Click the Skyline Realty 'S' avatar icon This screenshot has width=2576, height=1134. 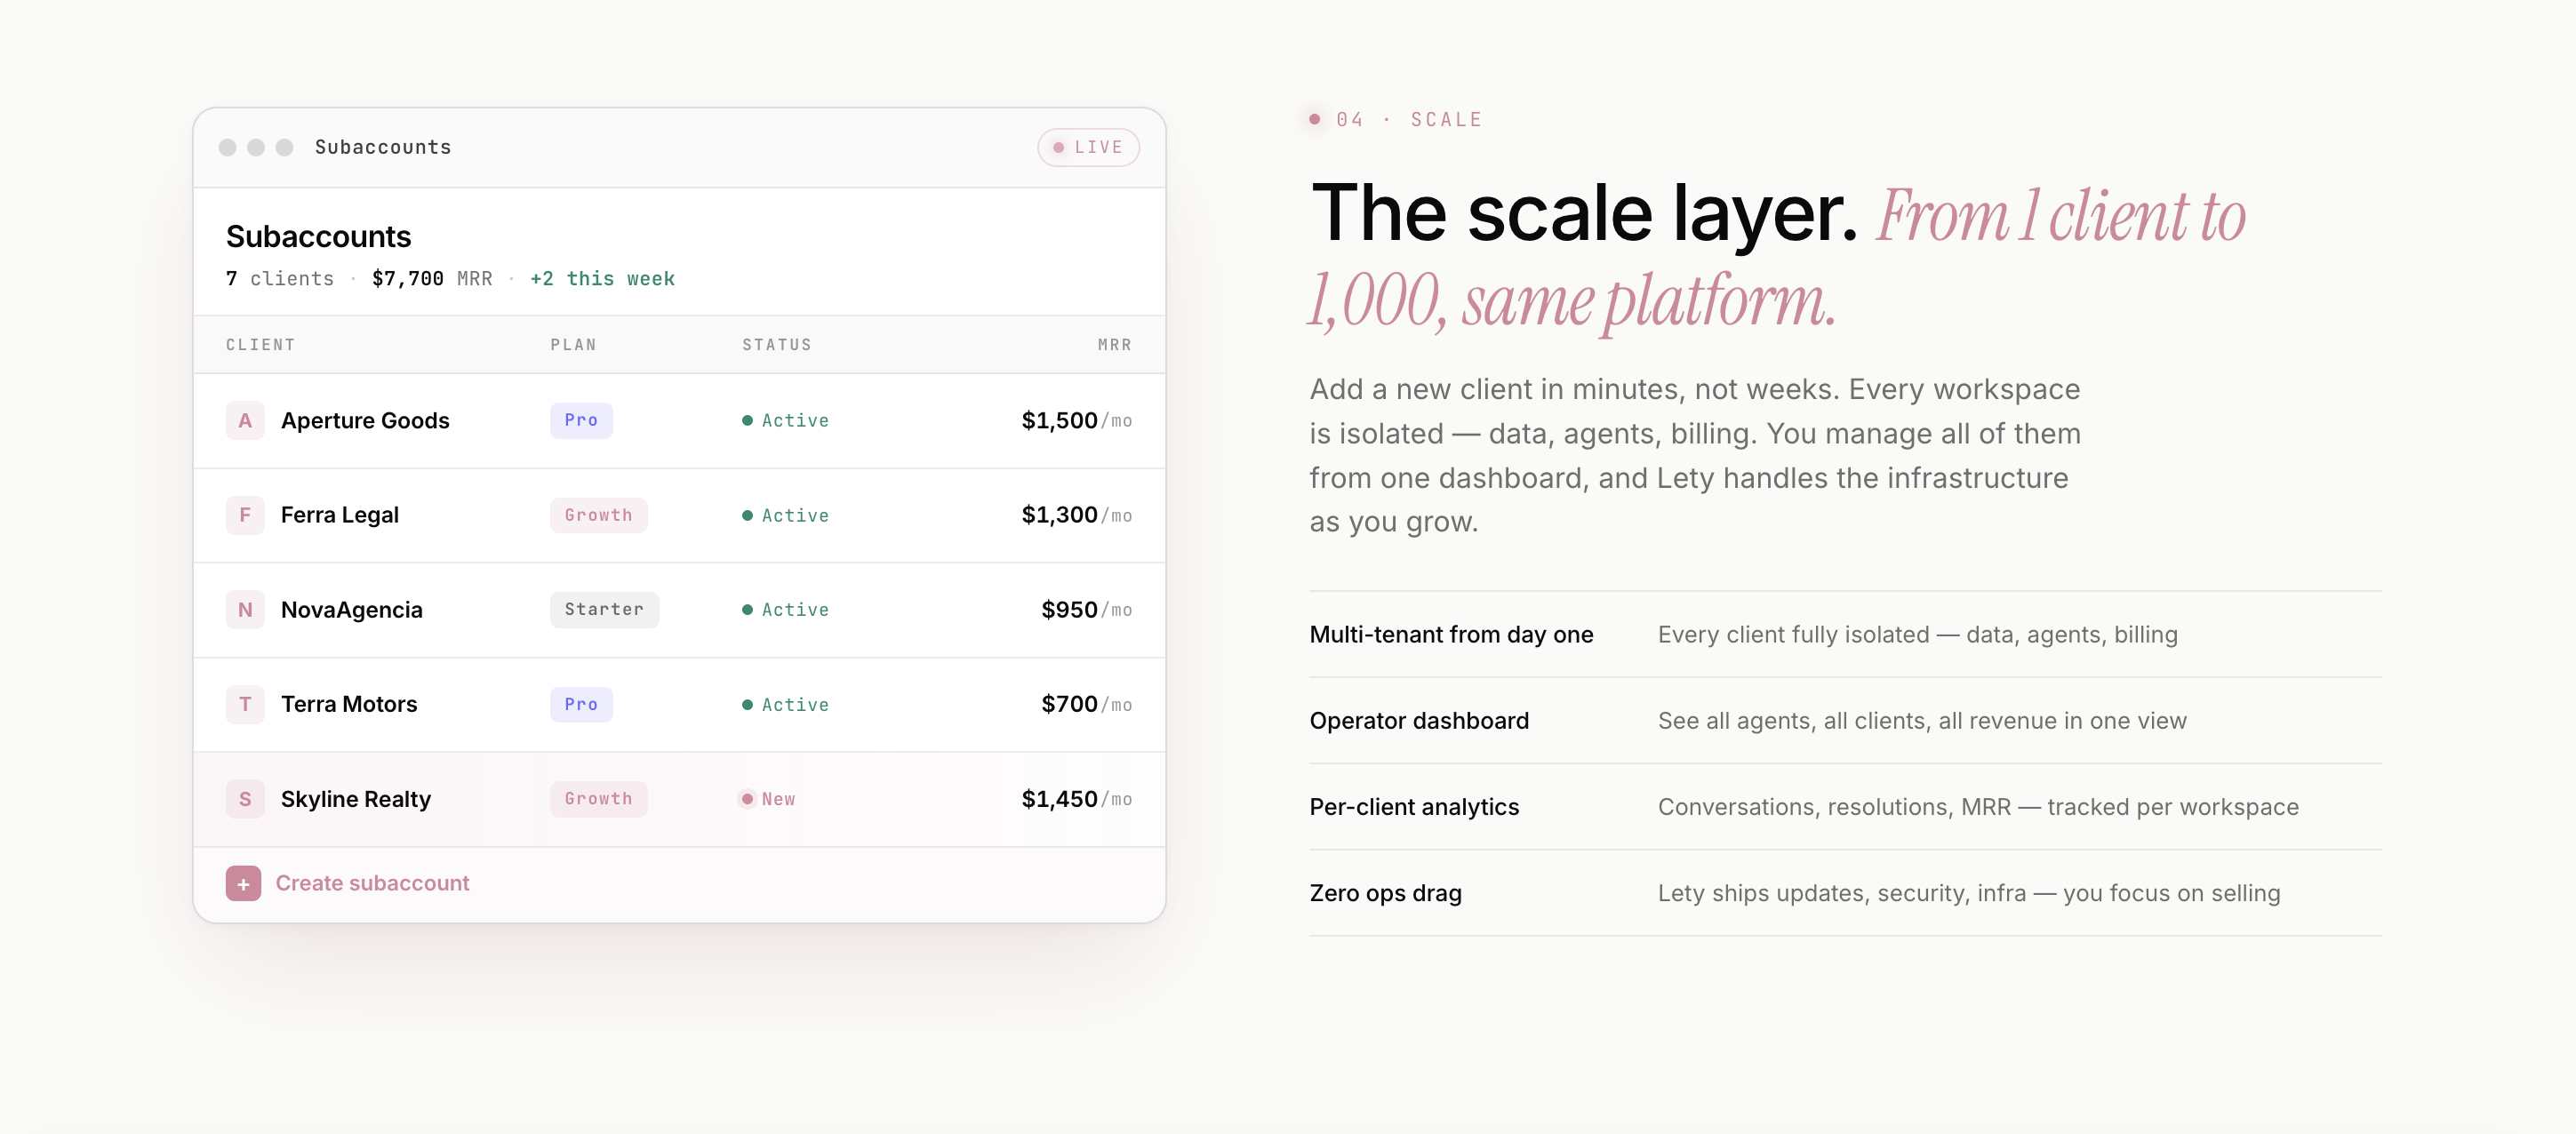coord(245,799)
